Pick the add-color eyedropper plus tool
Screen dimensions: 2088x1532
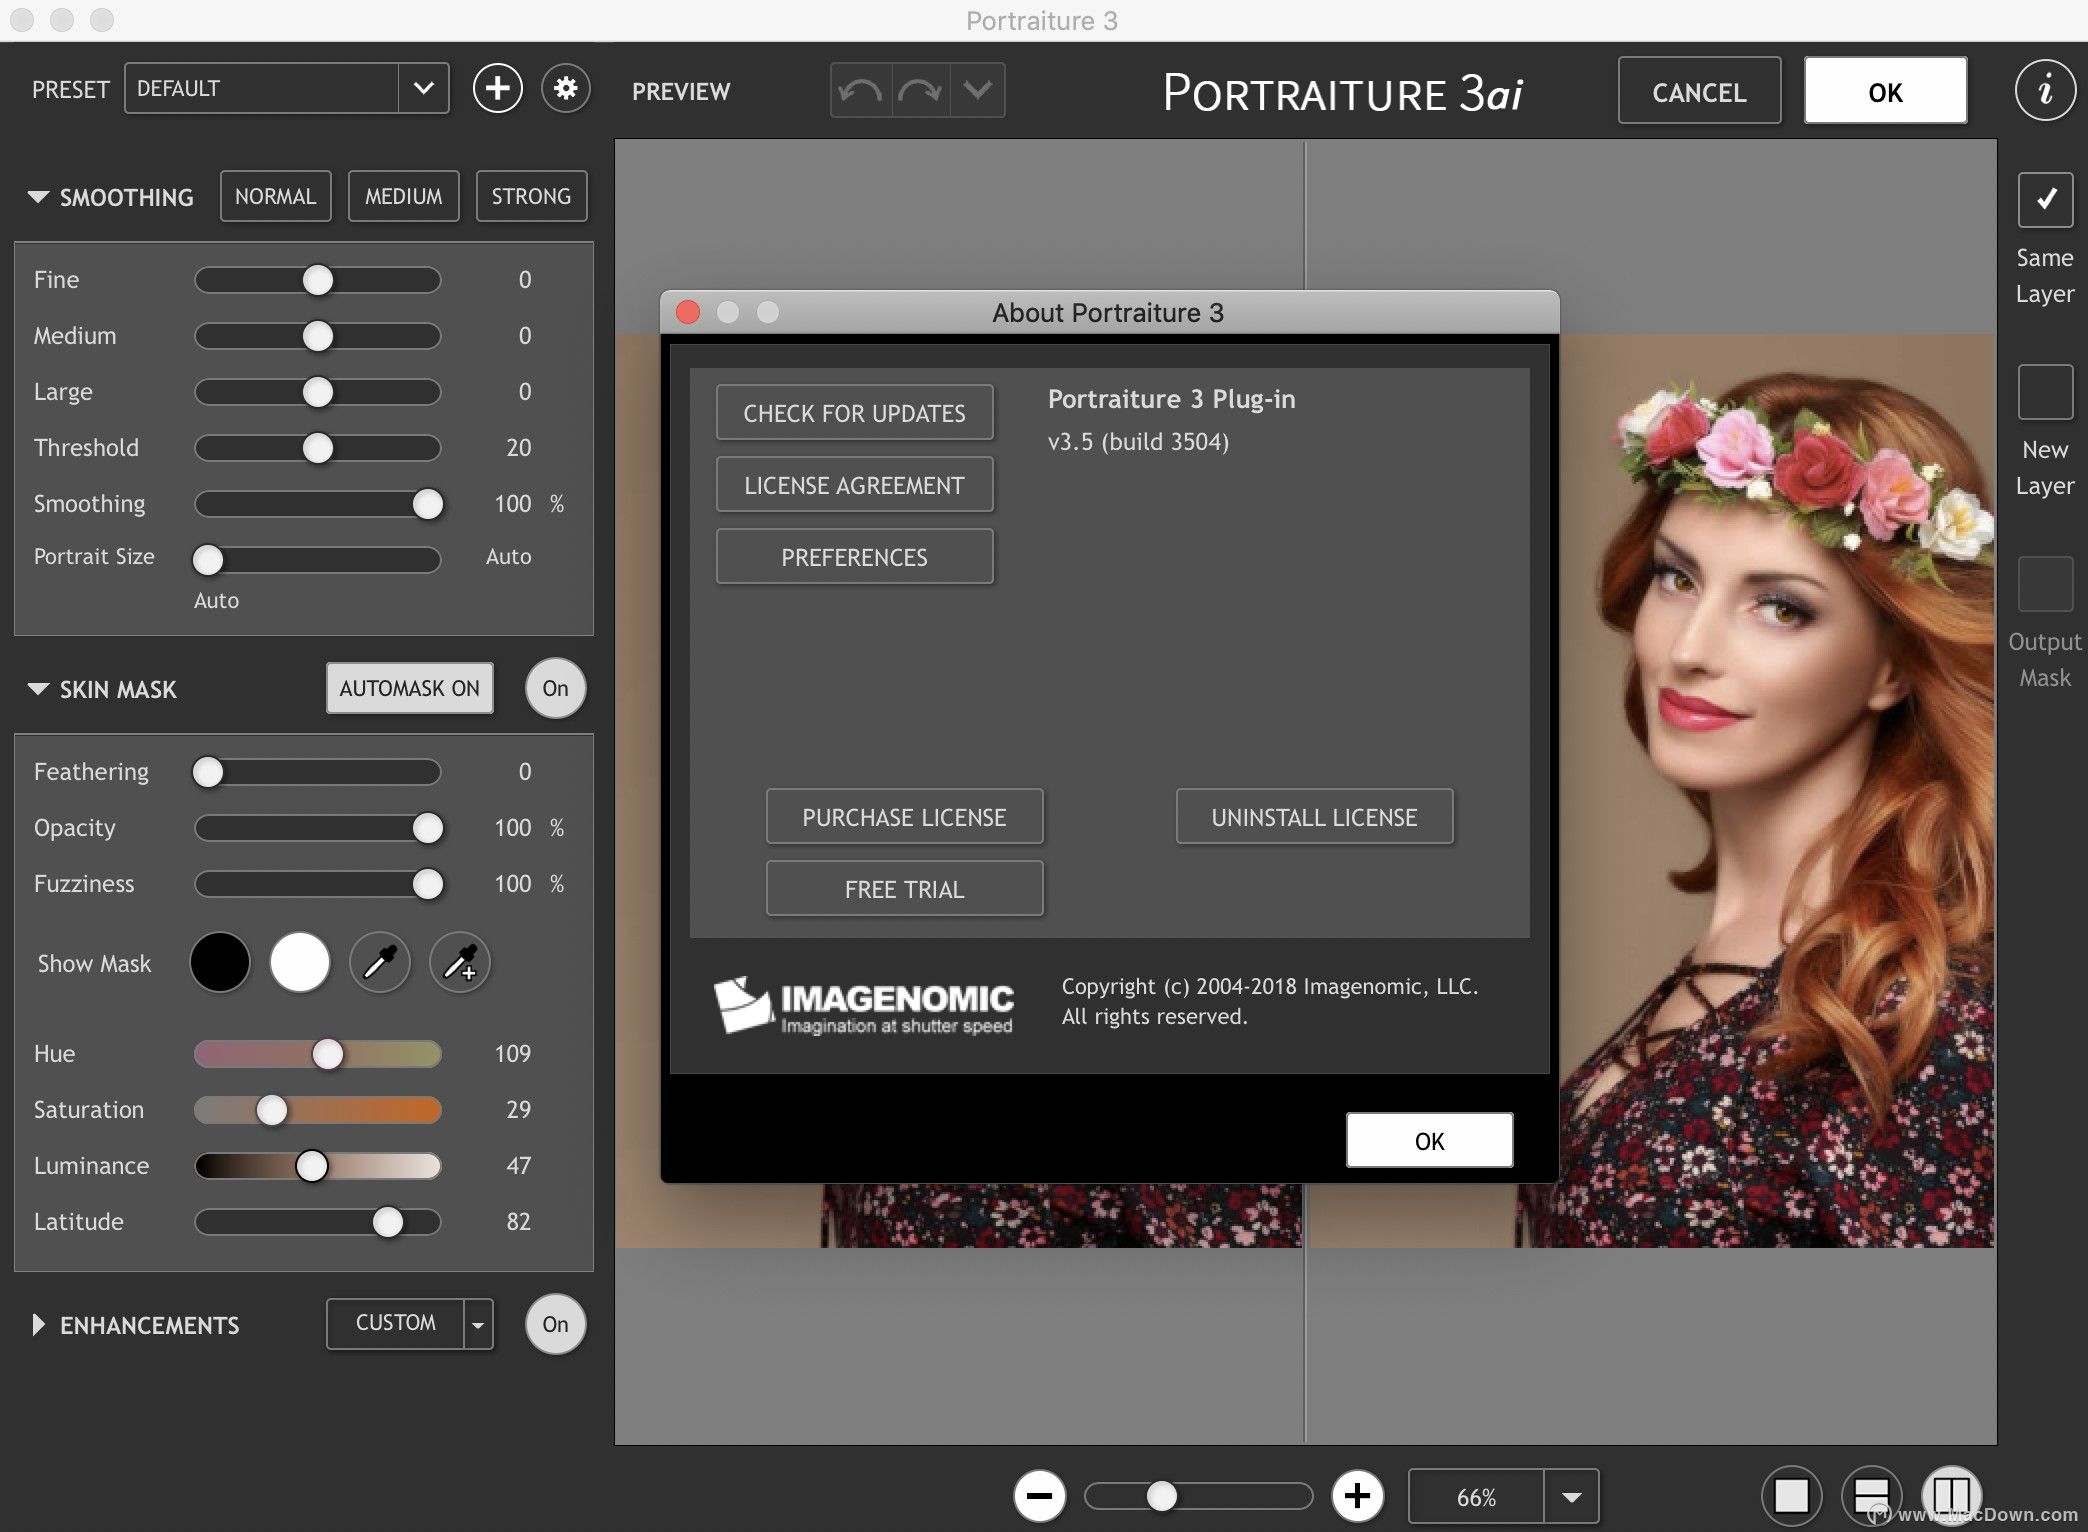click(460, 962)
